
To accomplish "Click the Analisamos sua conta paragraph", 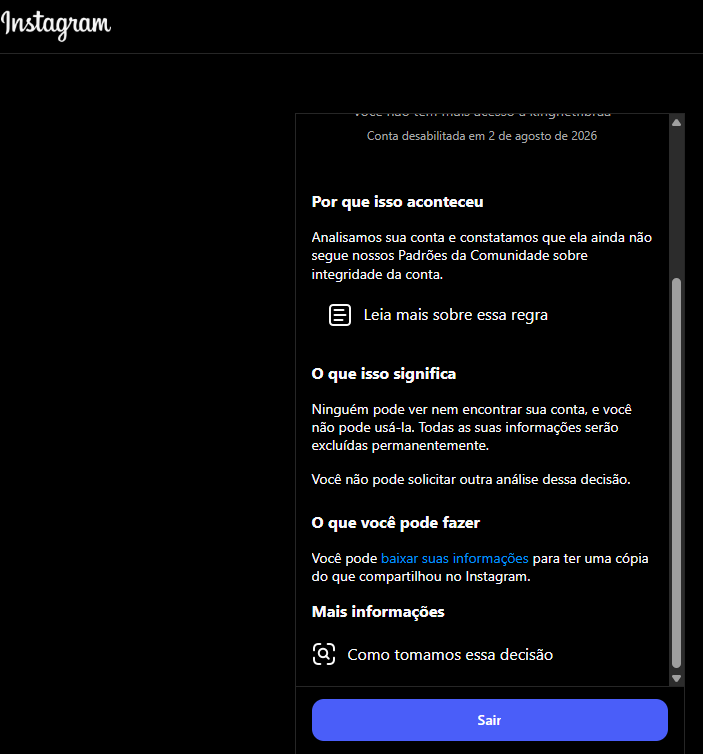I will click(482, 256).
